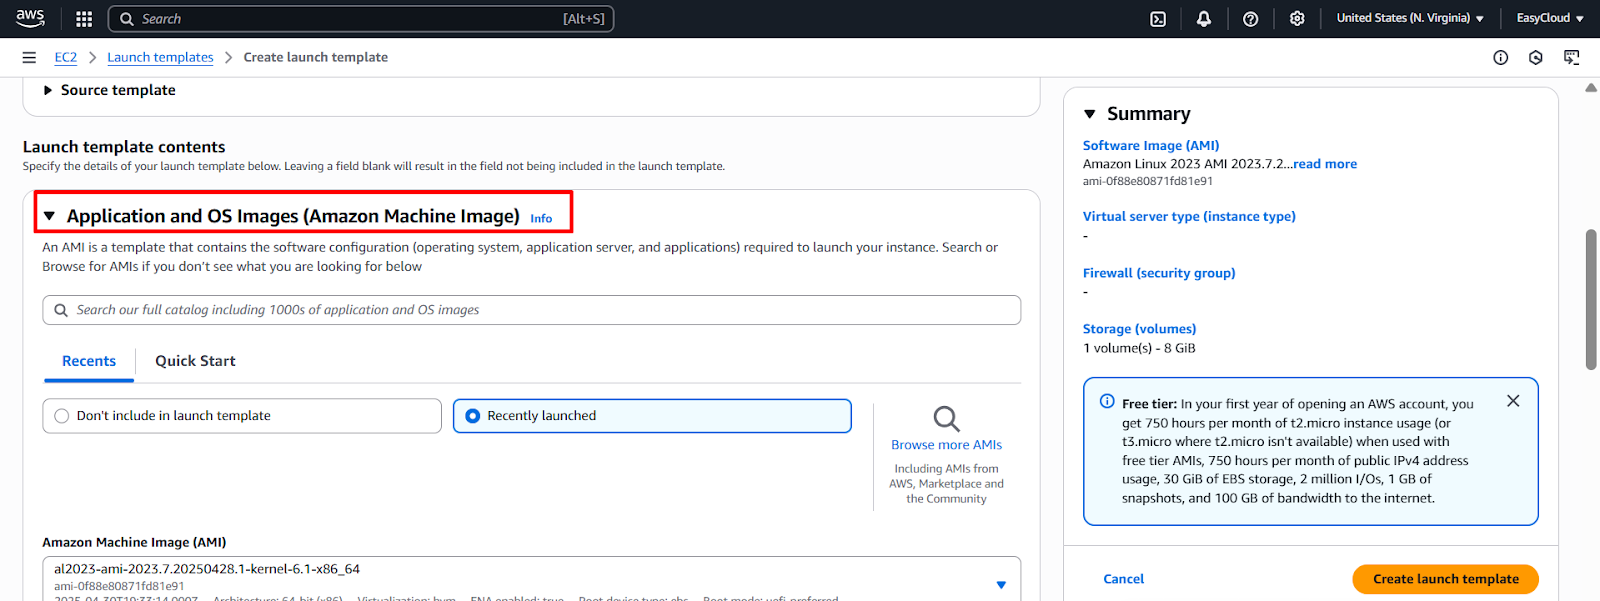Click ami-0f88e80871fd81e91 text in Summary
1600x601 pixels.
[1147, 182]
